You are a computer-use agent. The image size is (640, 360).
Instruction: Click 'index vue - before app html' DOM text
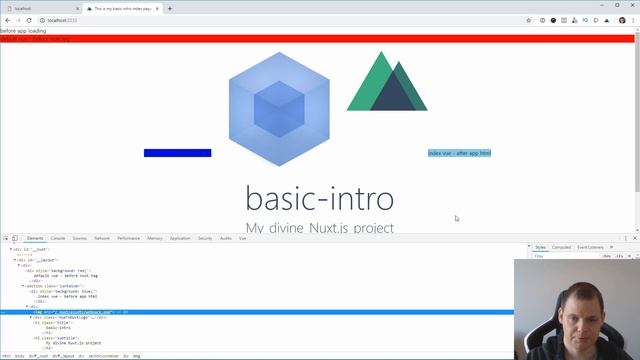pos(67,296)
